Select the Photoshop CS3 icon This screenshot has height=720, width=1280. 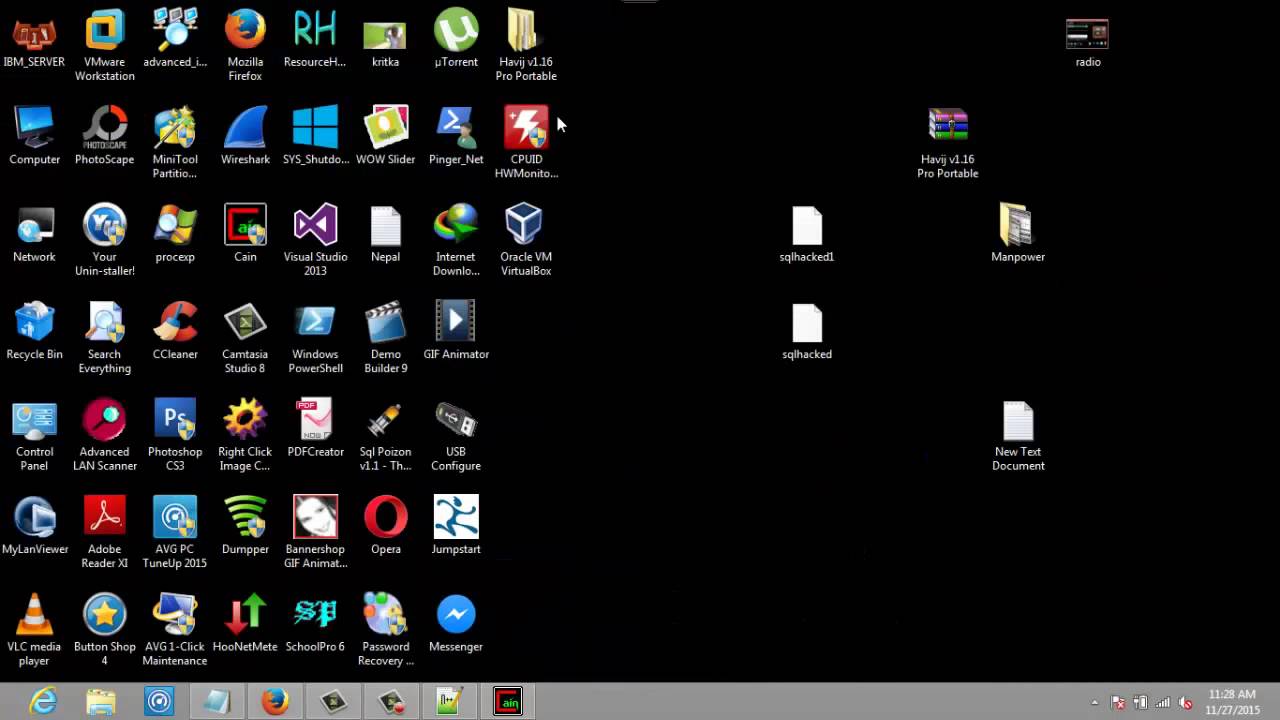[x=175, y=436]
